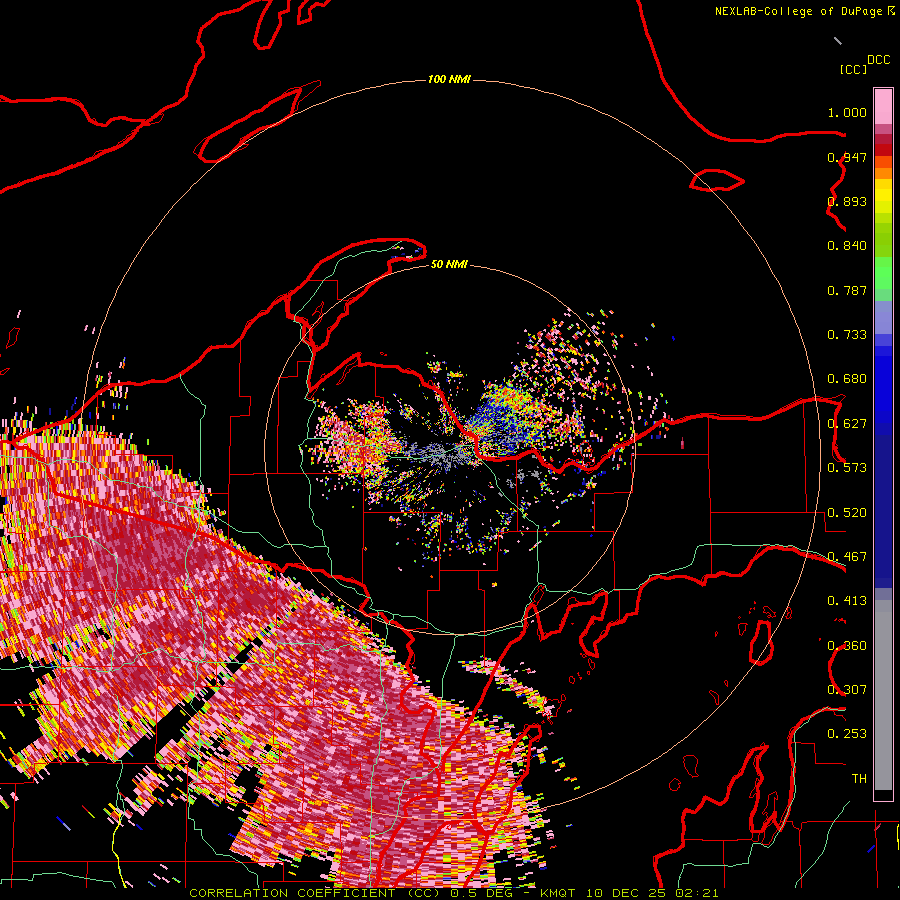
Task: Click the 1.000 value on color scale
Action: coord(847,112)
